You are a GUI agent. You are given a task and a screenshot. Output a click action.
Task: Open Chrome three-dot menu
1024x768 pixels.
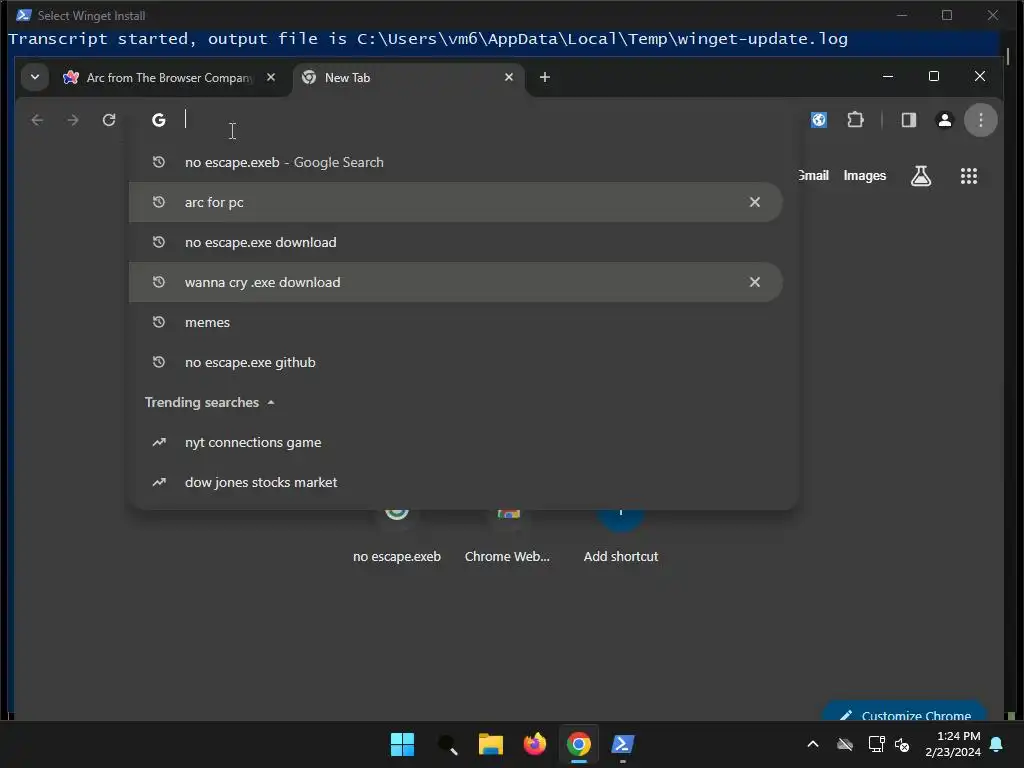click(981, 120)
